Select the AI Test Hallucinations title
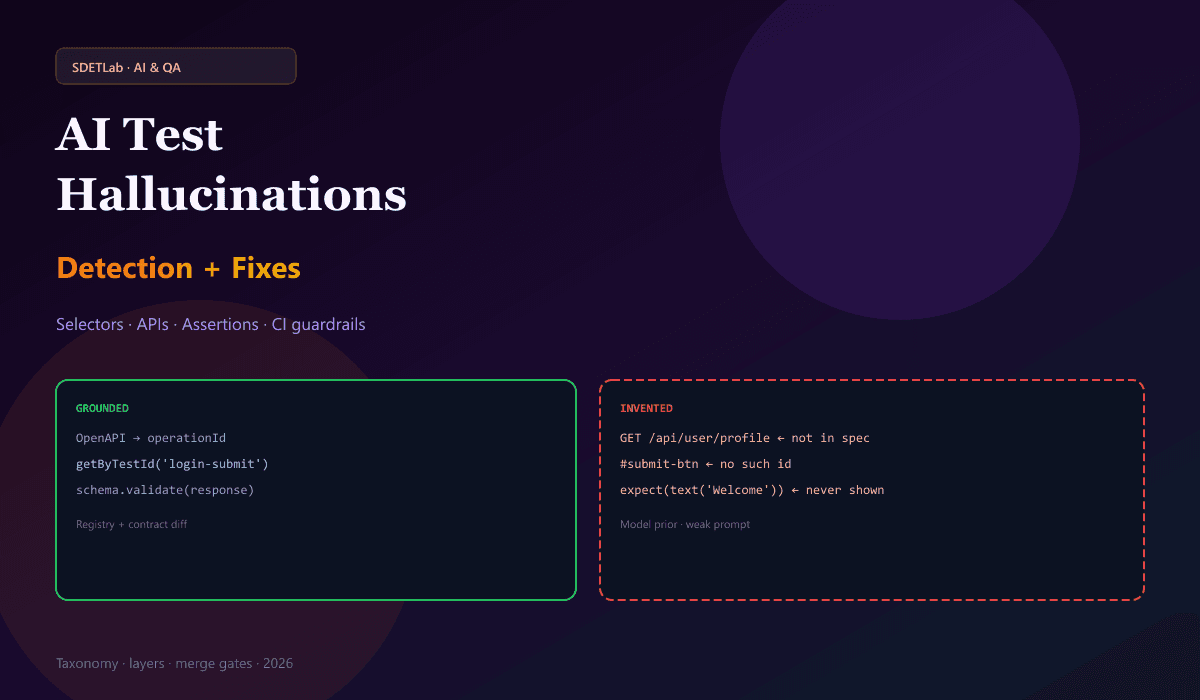 click(x=232, y=165)
